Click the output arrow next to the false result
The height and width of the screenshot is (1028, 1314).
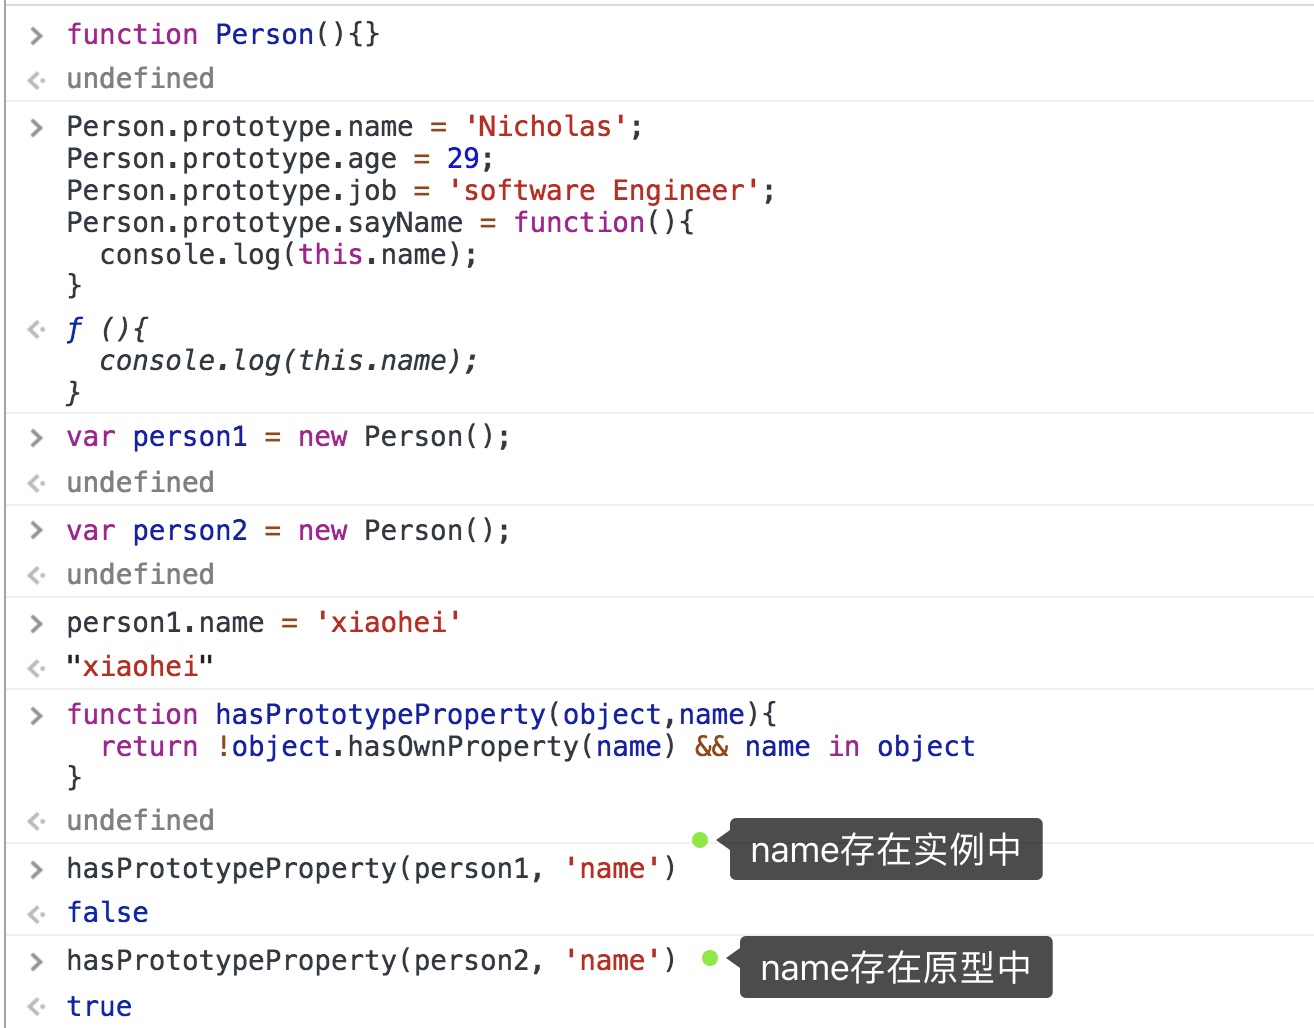[x=37, y=913]
